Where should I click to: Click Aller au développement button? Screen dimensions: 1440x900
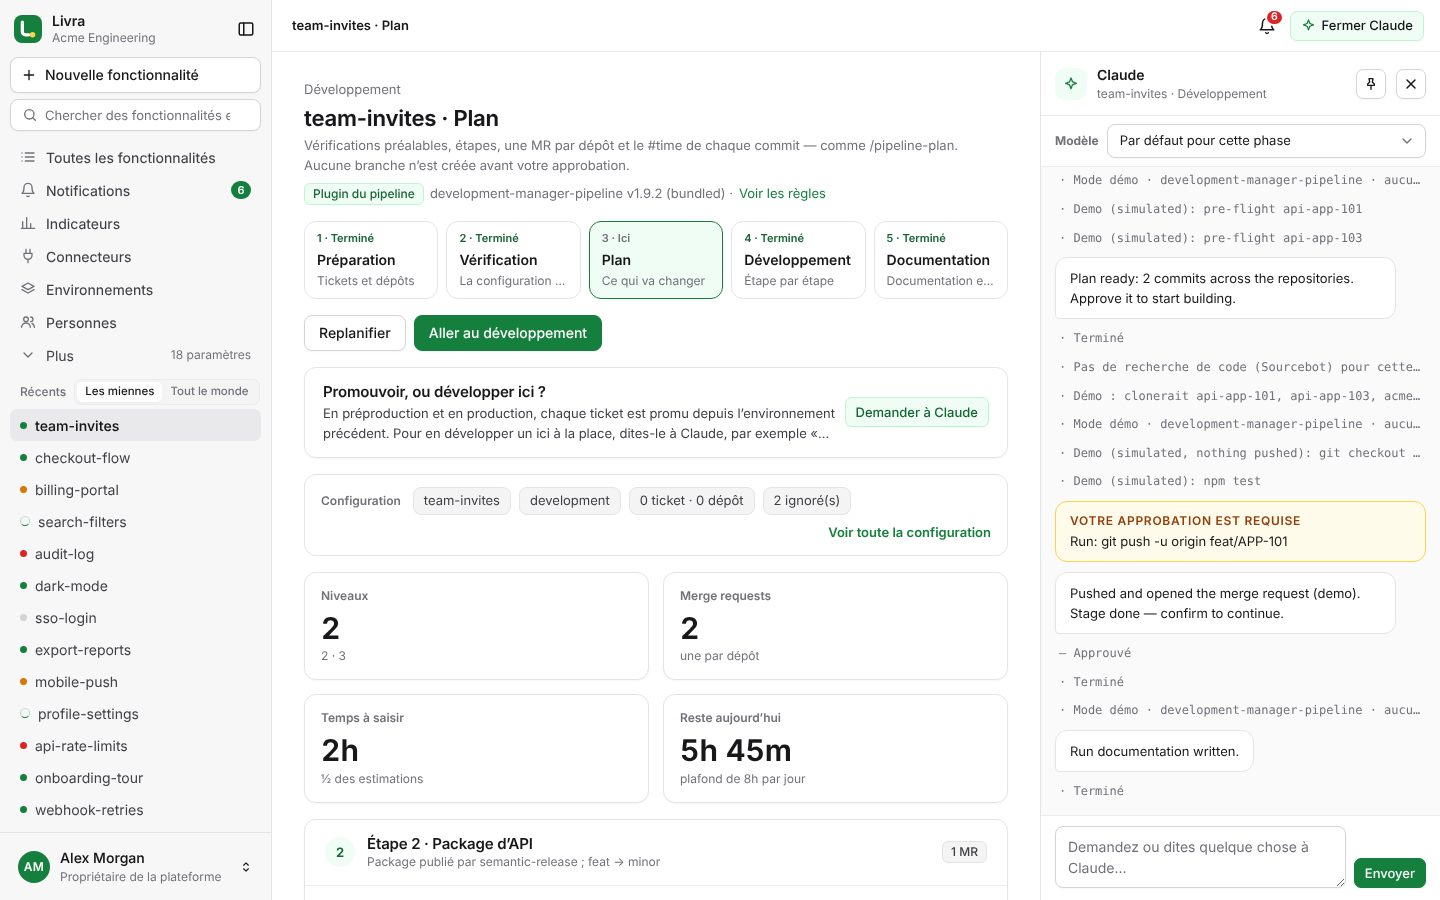click(508, 333)
